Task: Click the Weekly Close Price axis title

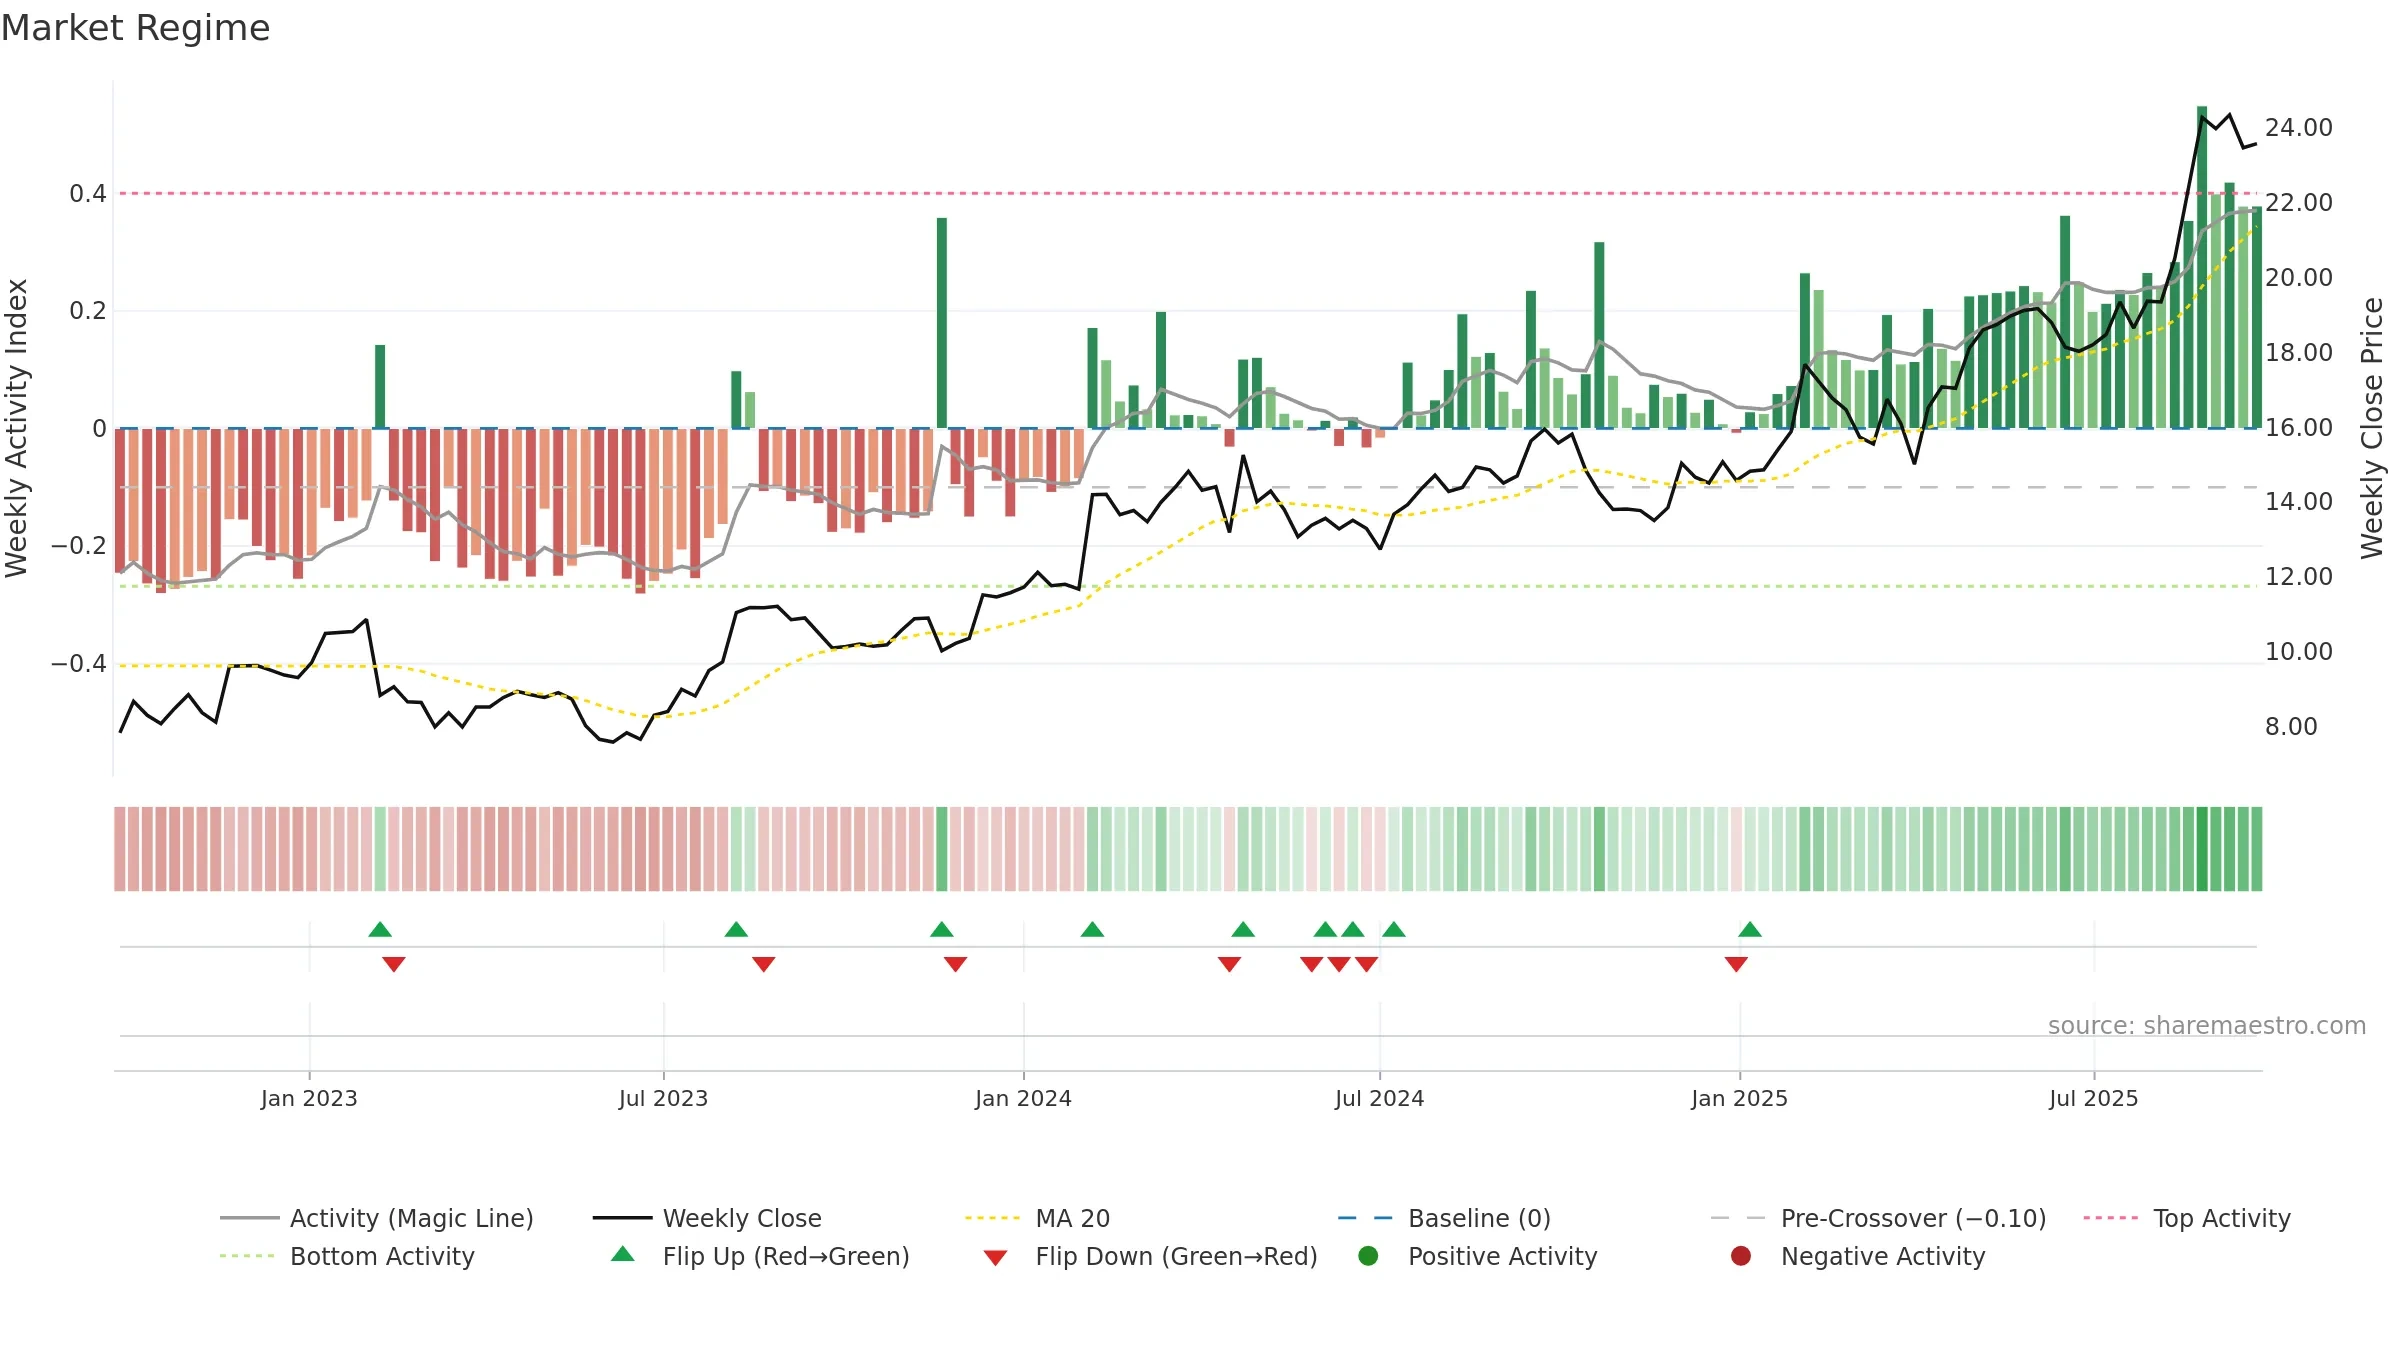Action: click(2372, 428)
